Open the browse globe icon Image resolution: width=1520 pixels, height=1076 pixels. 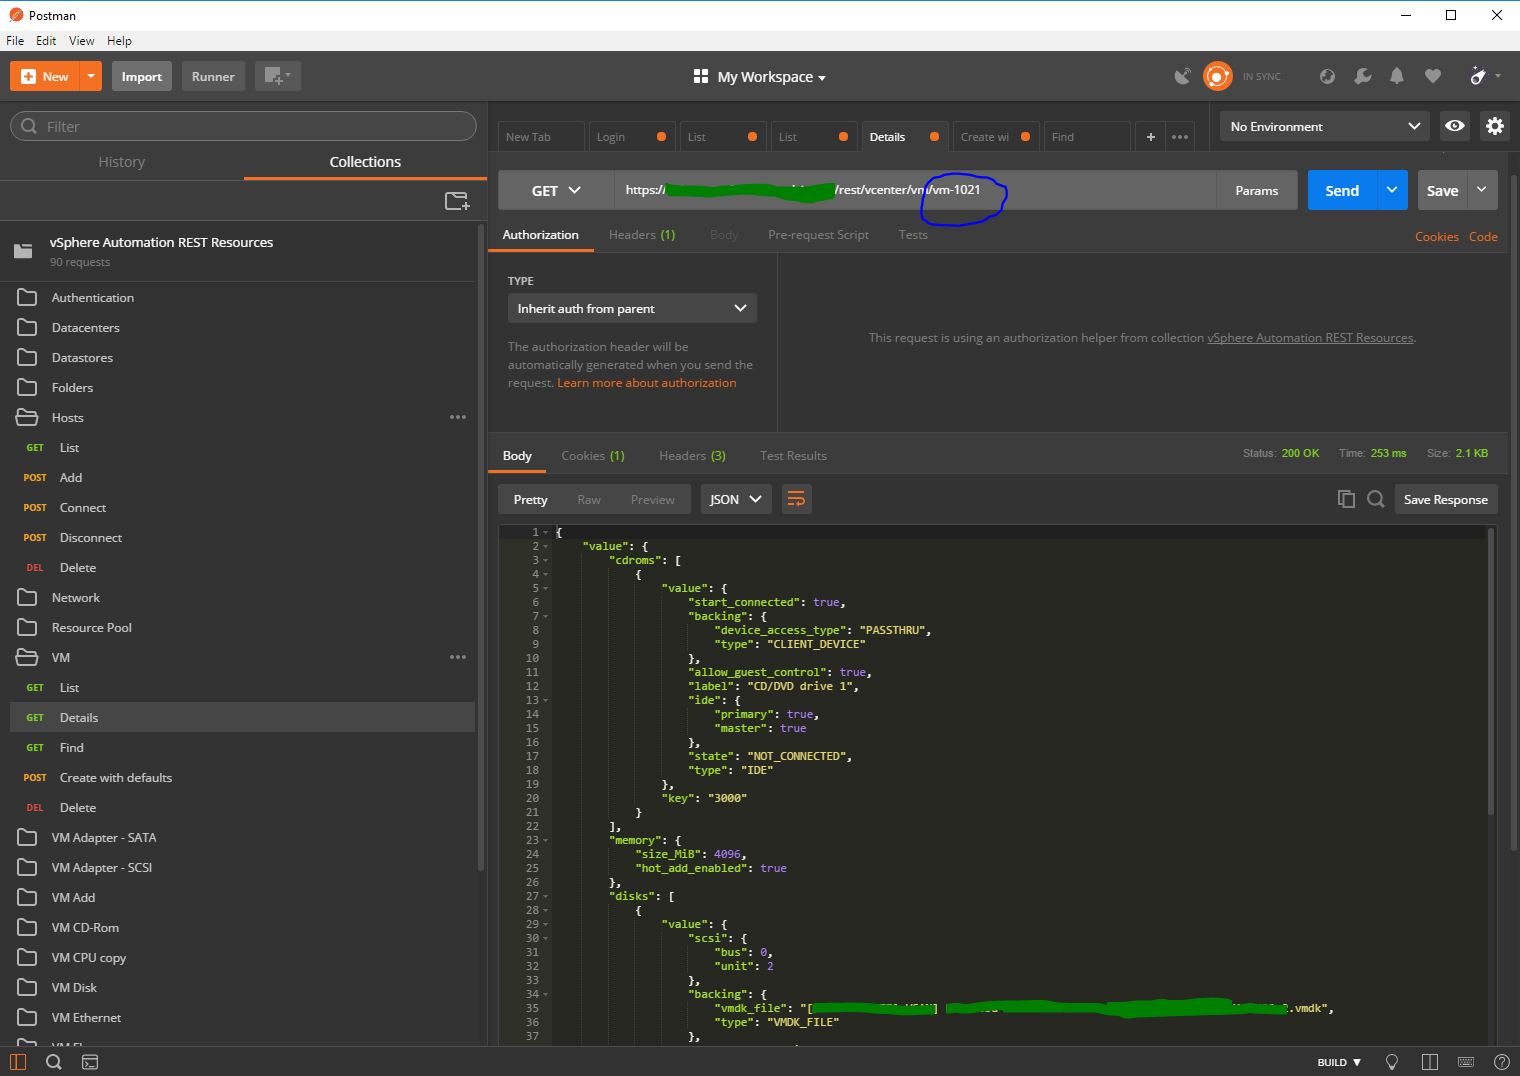tap(1327, 76)
